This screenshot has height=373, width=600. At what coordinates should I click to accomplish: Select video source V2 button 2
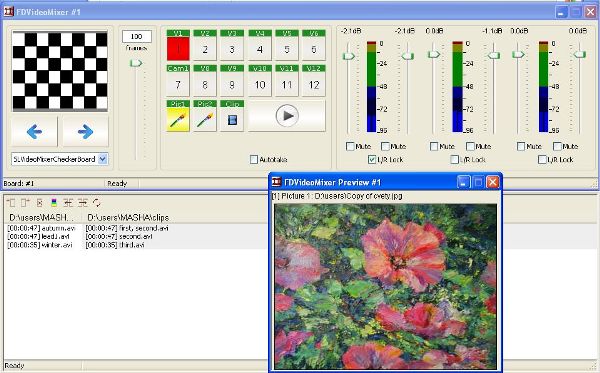pyautogui.click(x=205, y=45)
